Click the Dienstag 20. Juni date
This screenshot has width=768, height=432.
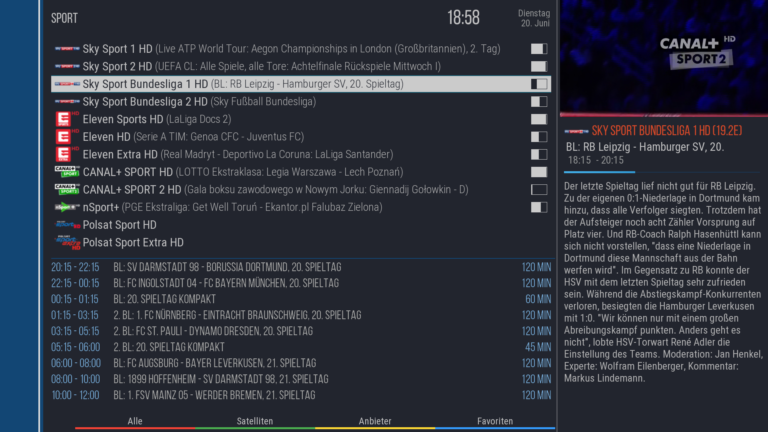(534, 19)
